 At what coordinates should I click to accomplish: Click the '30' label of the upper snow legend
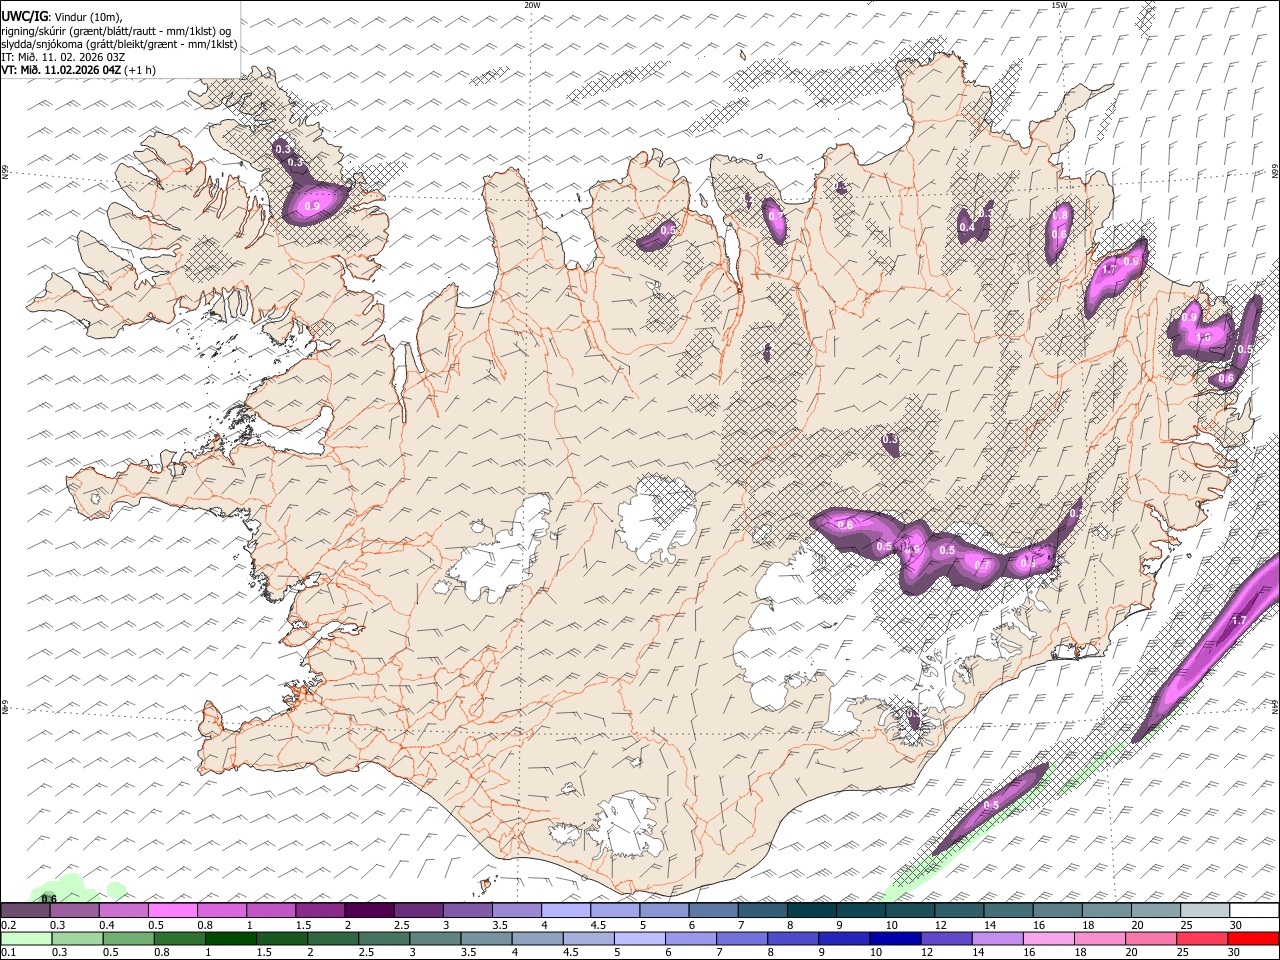coord(1236,925)
